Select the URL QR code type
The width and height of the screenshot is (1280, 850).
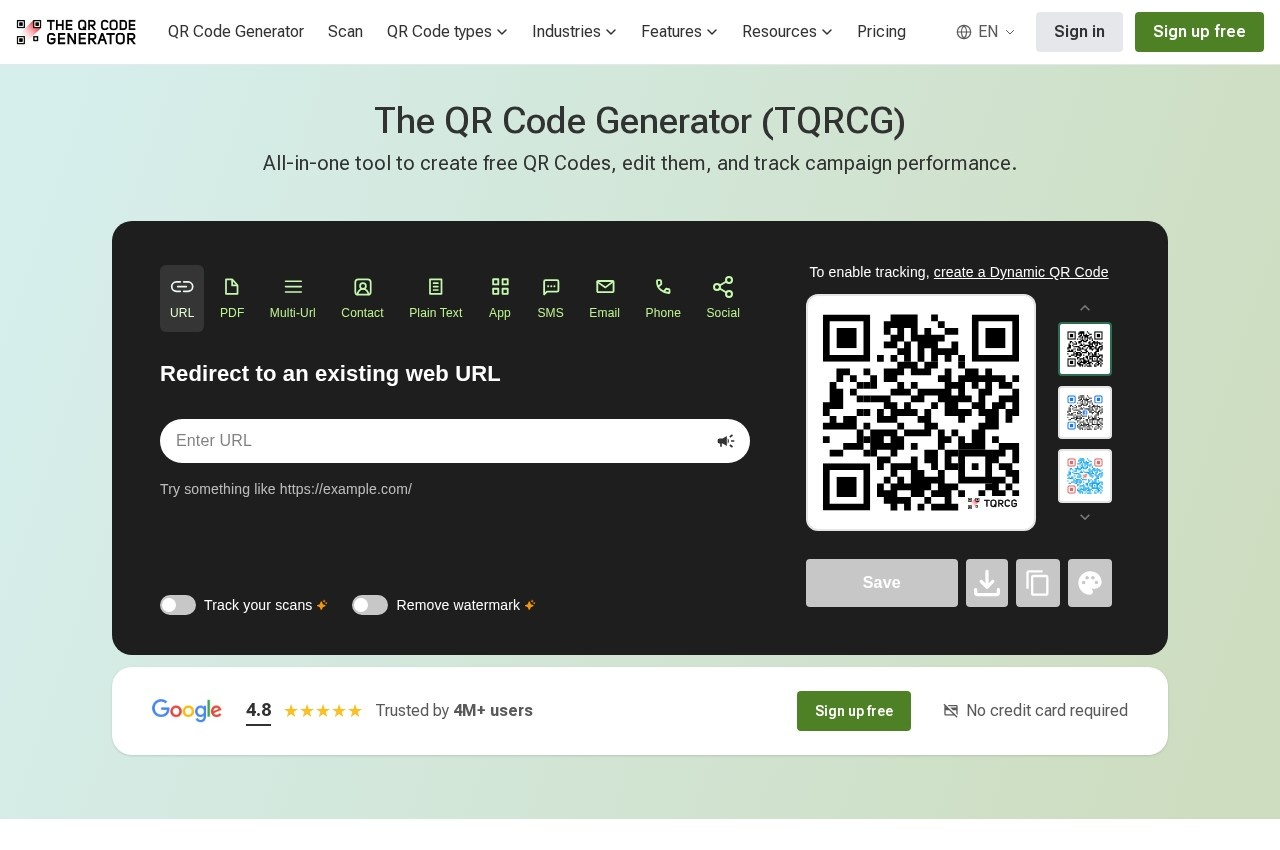click(x=182, y=298)
